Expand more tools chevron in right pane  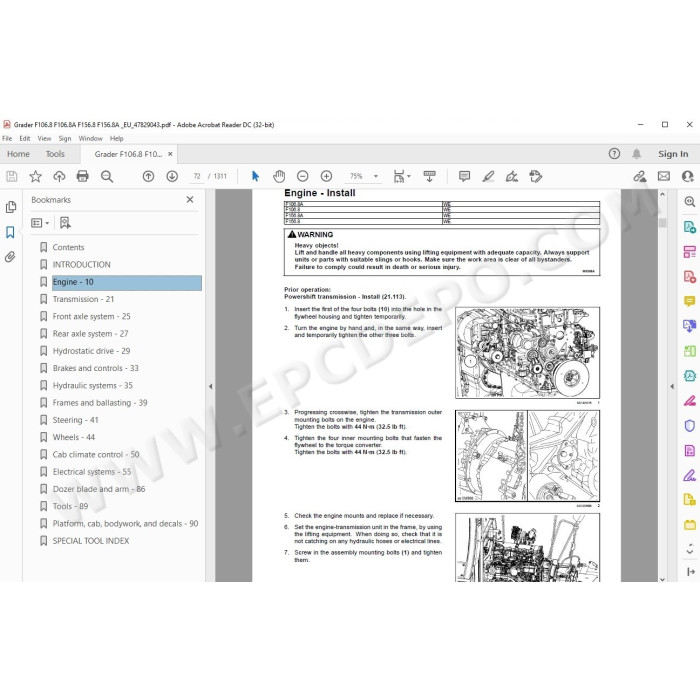(x=690, y=549)
